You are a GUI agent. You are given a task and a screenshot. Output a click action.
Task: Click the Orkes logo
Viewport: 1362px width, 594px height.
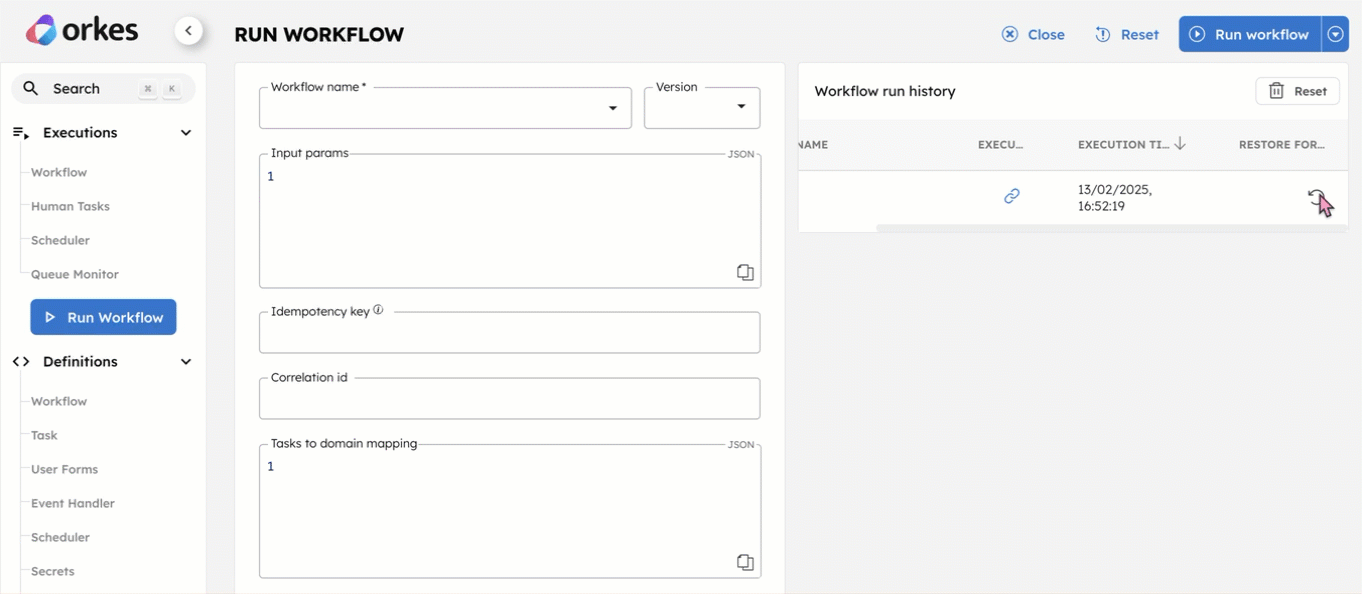point(82,31)
